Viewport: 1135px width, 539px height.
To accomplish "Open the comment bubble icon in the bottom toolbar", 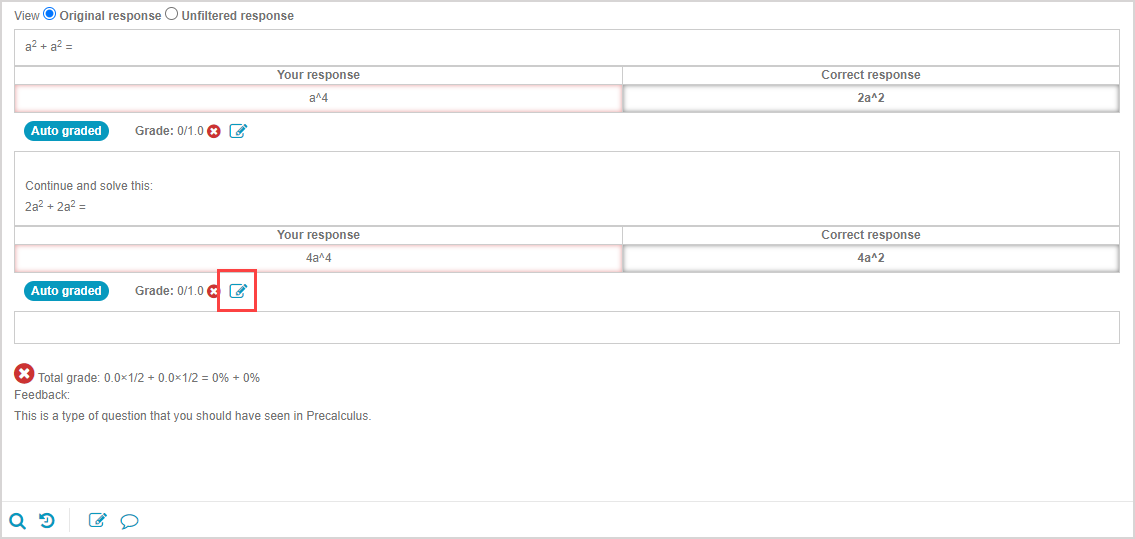I will click(129, 520).
